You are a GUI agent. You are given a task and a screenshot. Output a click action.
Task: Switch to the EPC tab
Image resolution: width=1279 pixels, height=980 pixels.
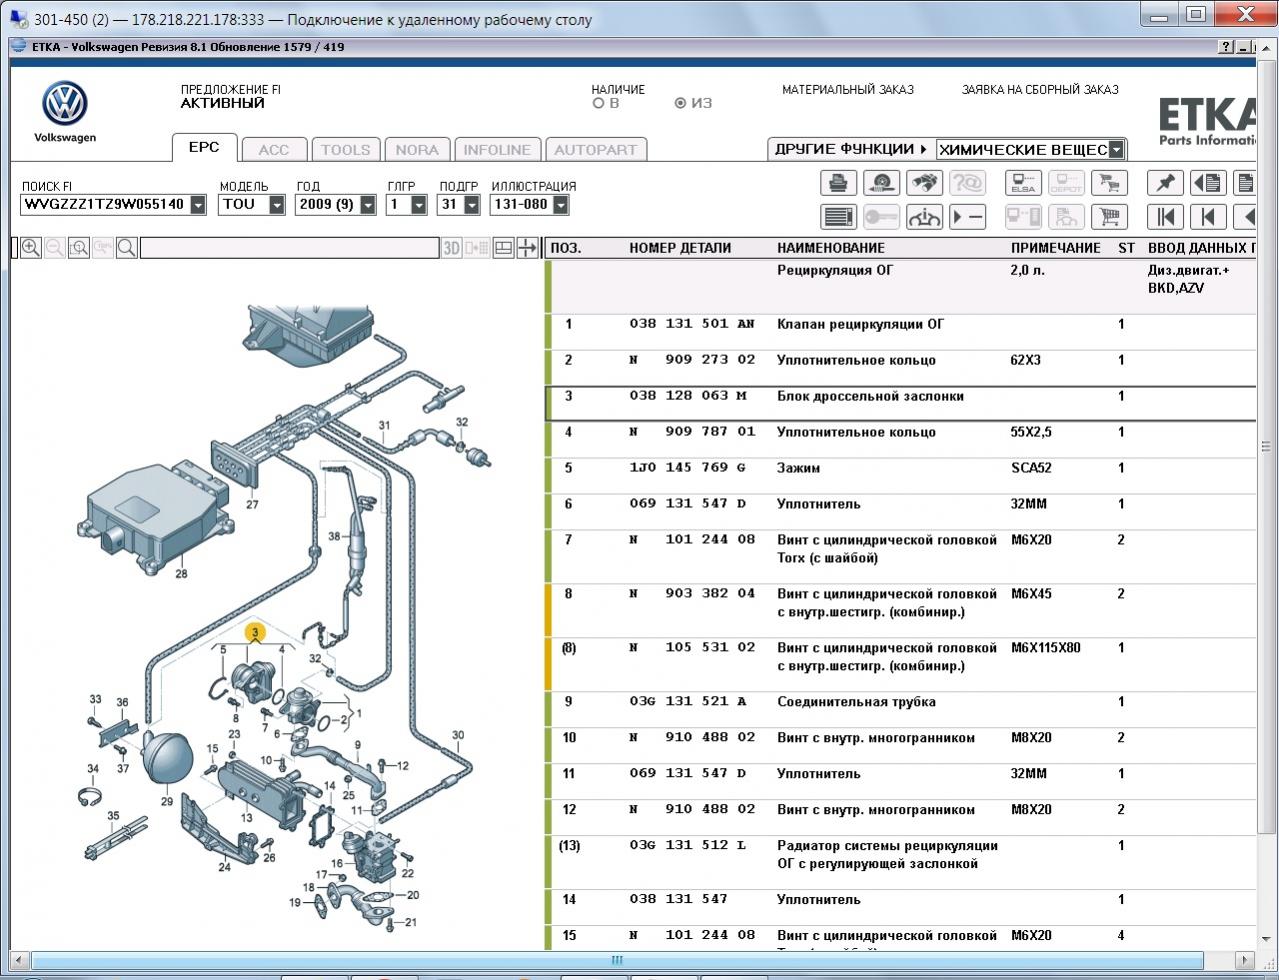204,147
